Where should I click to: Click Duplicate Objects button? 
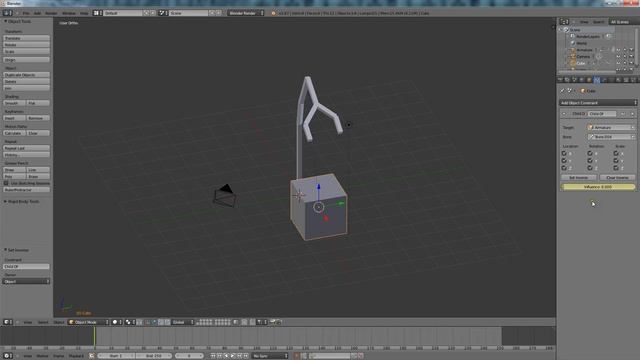click(x=27, y=75)
